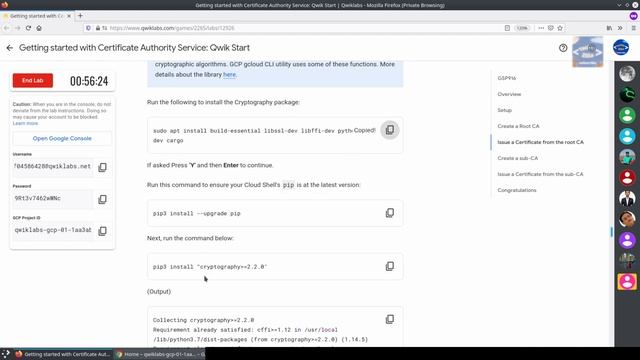This screenshot has width=640, height=360.
Task: Copy the output code block
Action: click(x=390, y=319)
